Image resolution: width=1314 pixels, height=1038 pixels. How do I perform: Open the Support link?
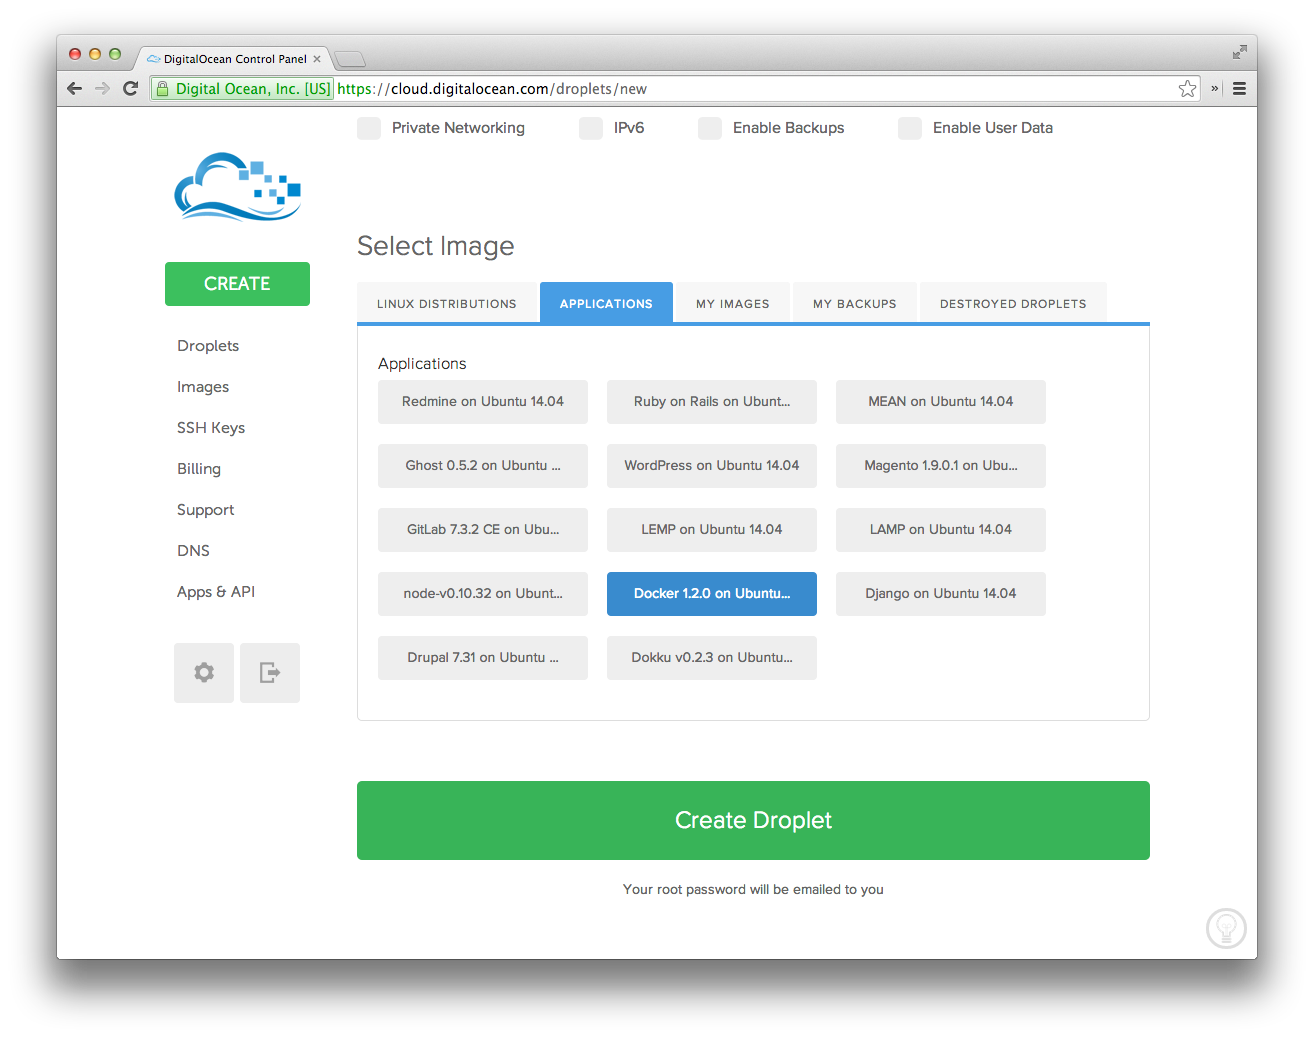click(206, 510)
